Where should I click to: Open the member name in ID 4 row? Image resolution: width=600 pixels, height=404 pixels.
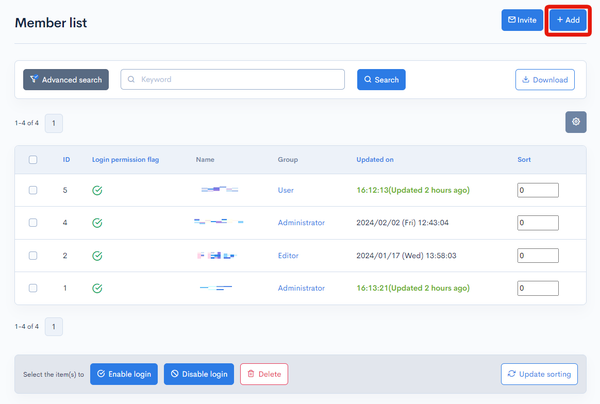218,222
